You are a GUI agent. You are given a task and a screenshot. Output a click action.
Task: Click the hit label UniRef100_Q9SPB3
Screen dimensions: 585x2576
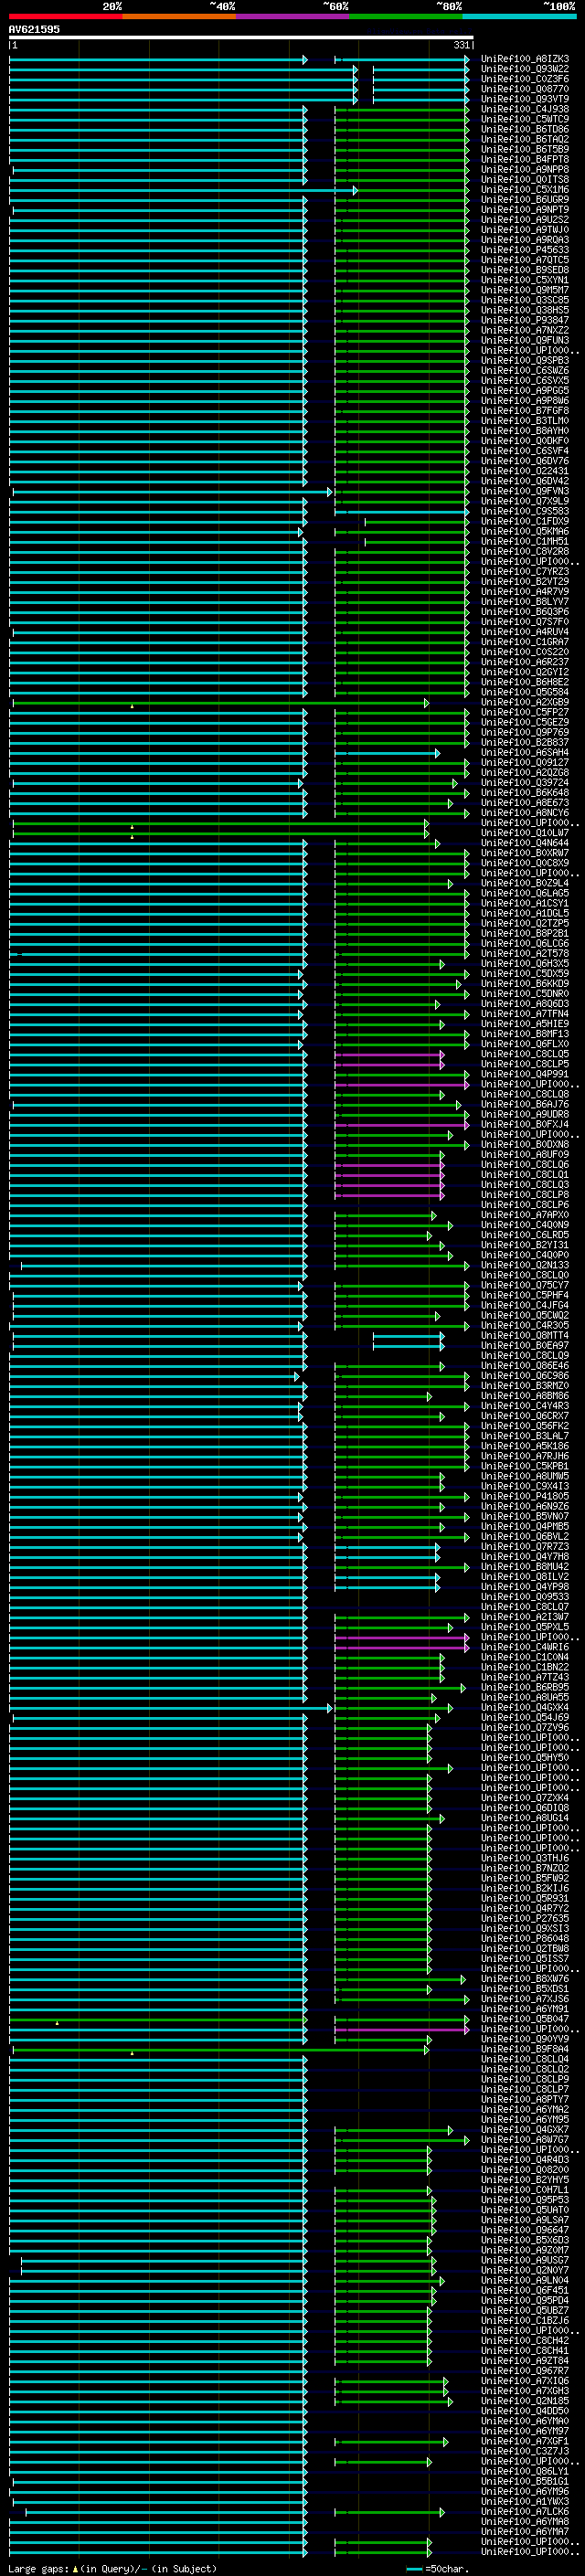pyautogui.click(x=525, y=360)
